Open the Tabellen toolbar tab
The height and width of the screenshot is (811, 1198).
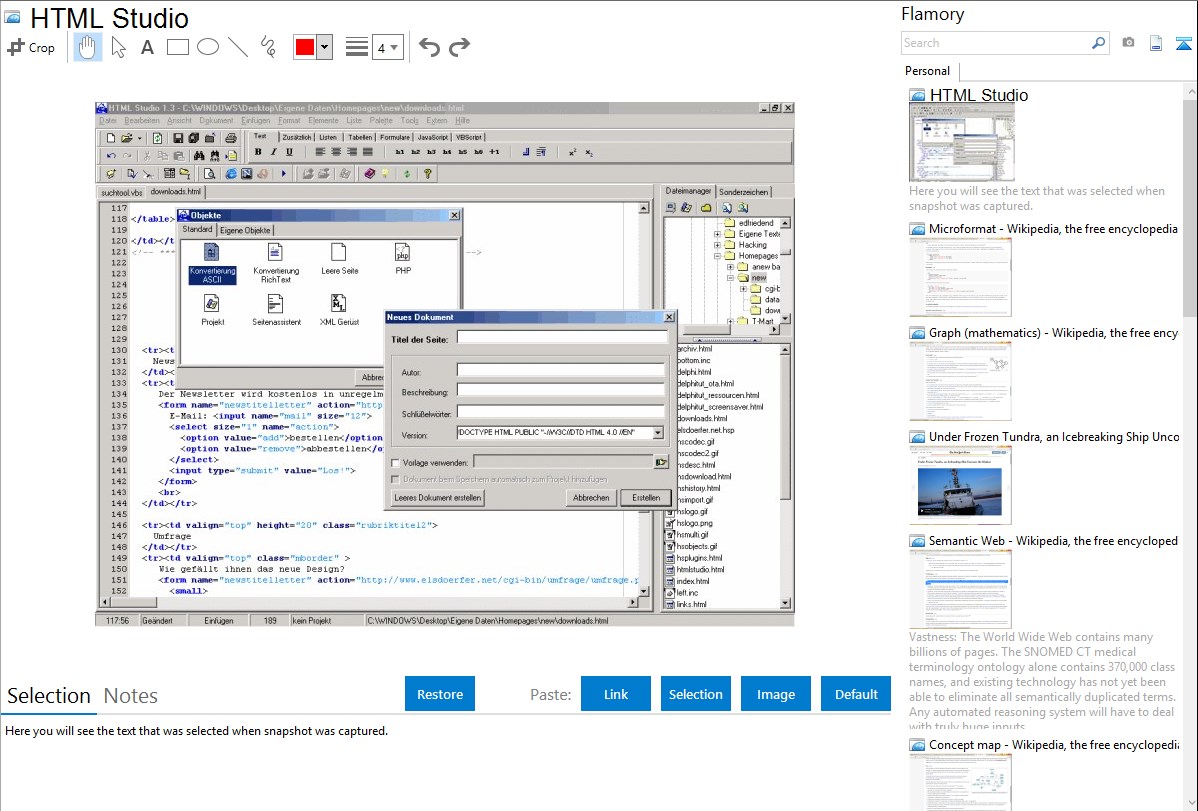click(x=359, y=138)
